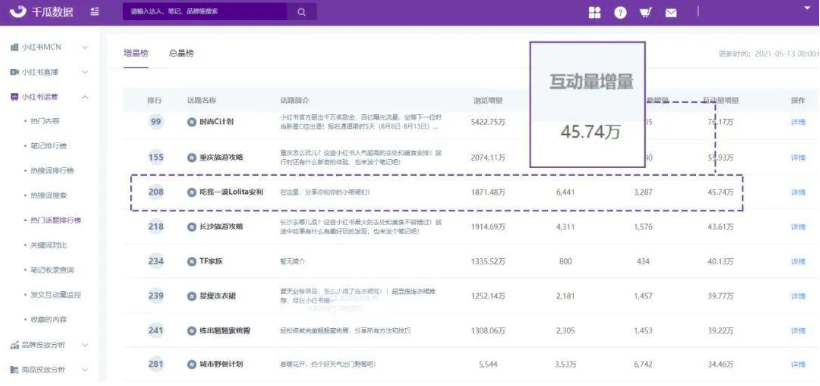Click the value 43.61万
The height and width of the screenshot is (386, 820).
point(720,227)
